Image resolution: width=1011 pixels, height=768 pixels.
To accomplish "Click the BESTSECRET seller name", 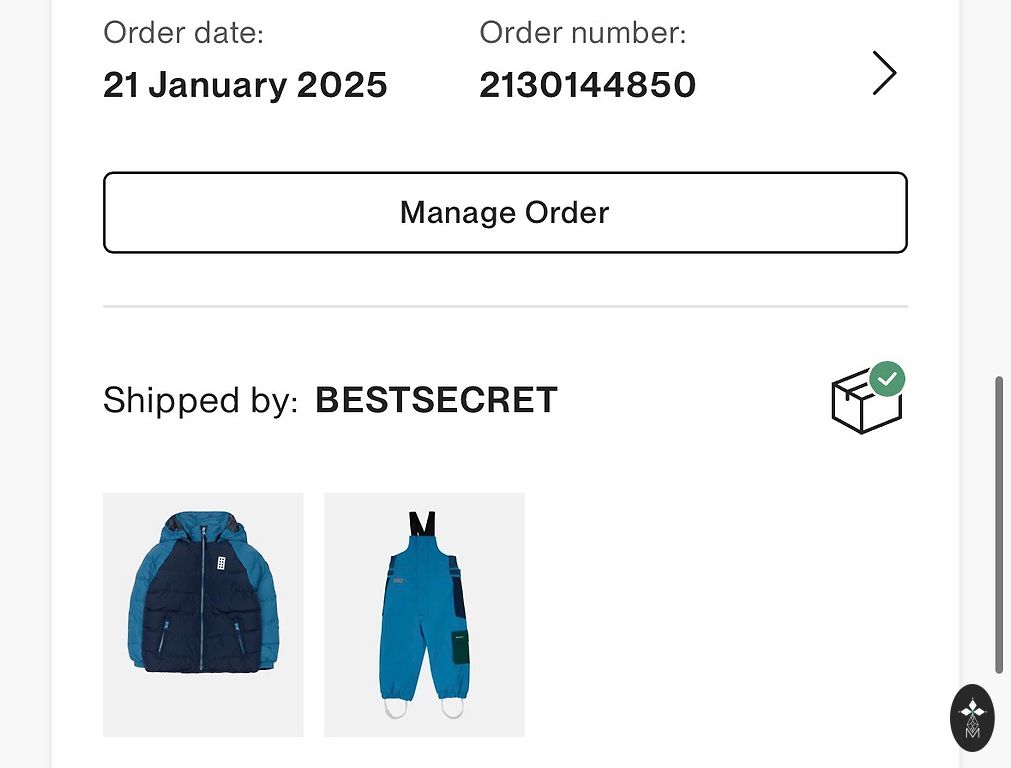I will (436, 400).
